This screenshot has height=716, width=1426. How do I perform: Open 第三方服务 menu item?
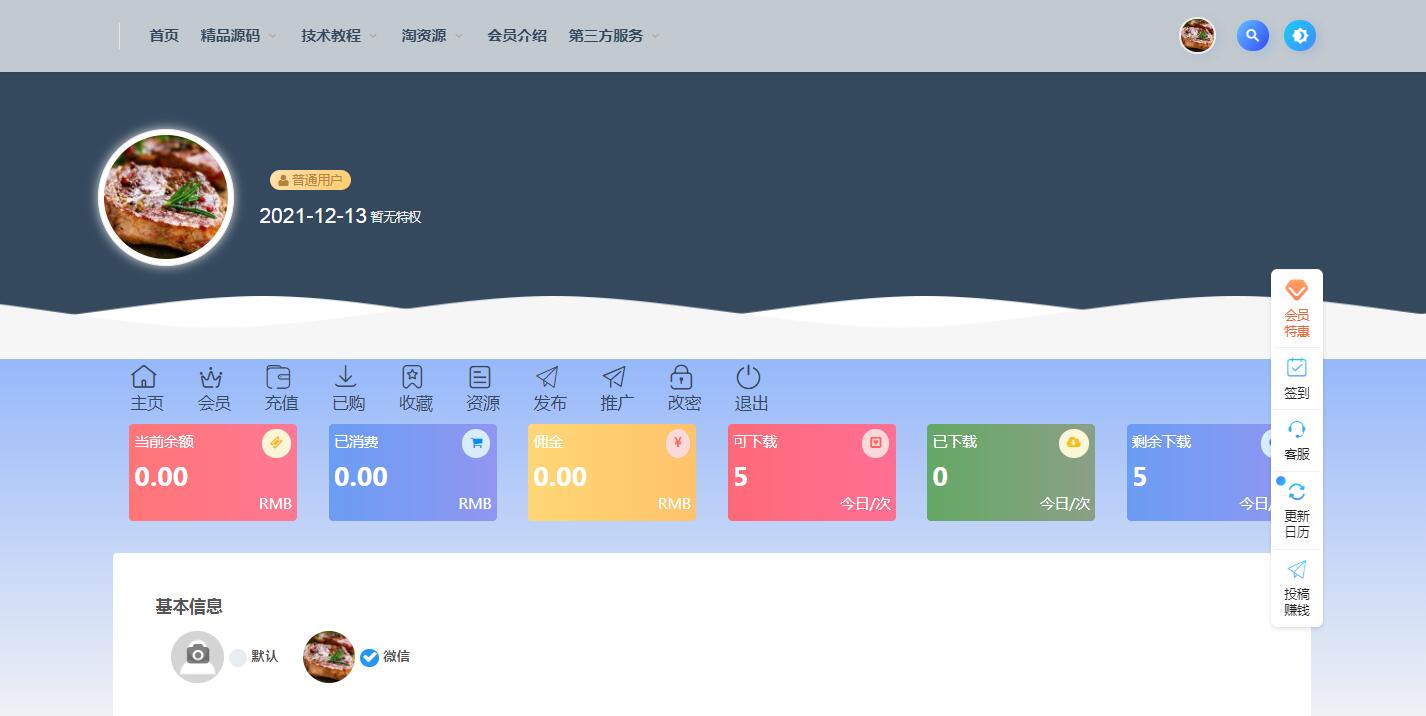pos(606,36)
